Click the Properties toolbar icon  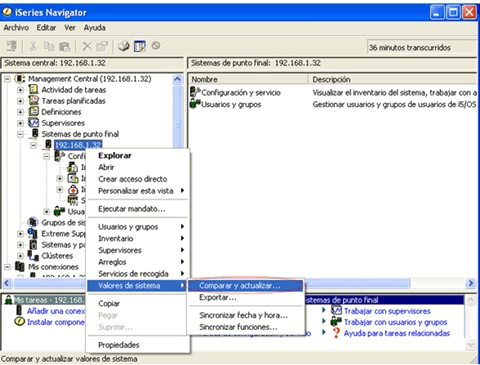tap(102, 46)
